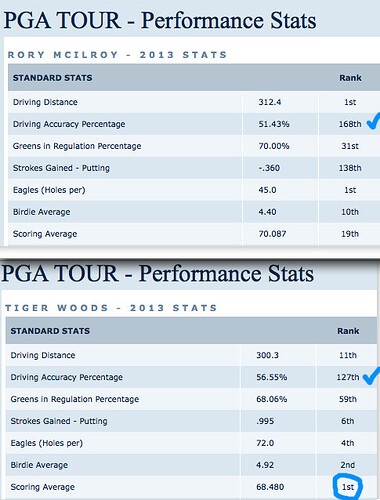This screenshot has width=380, height=500.
Task: Select McIlroy's Strokes Gained - Putting label
Action: tap(61, 168)
